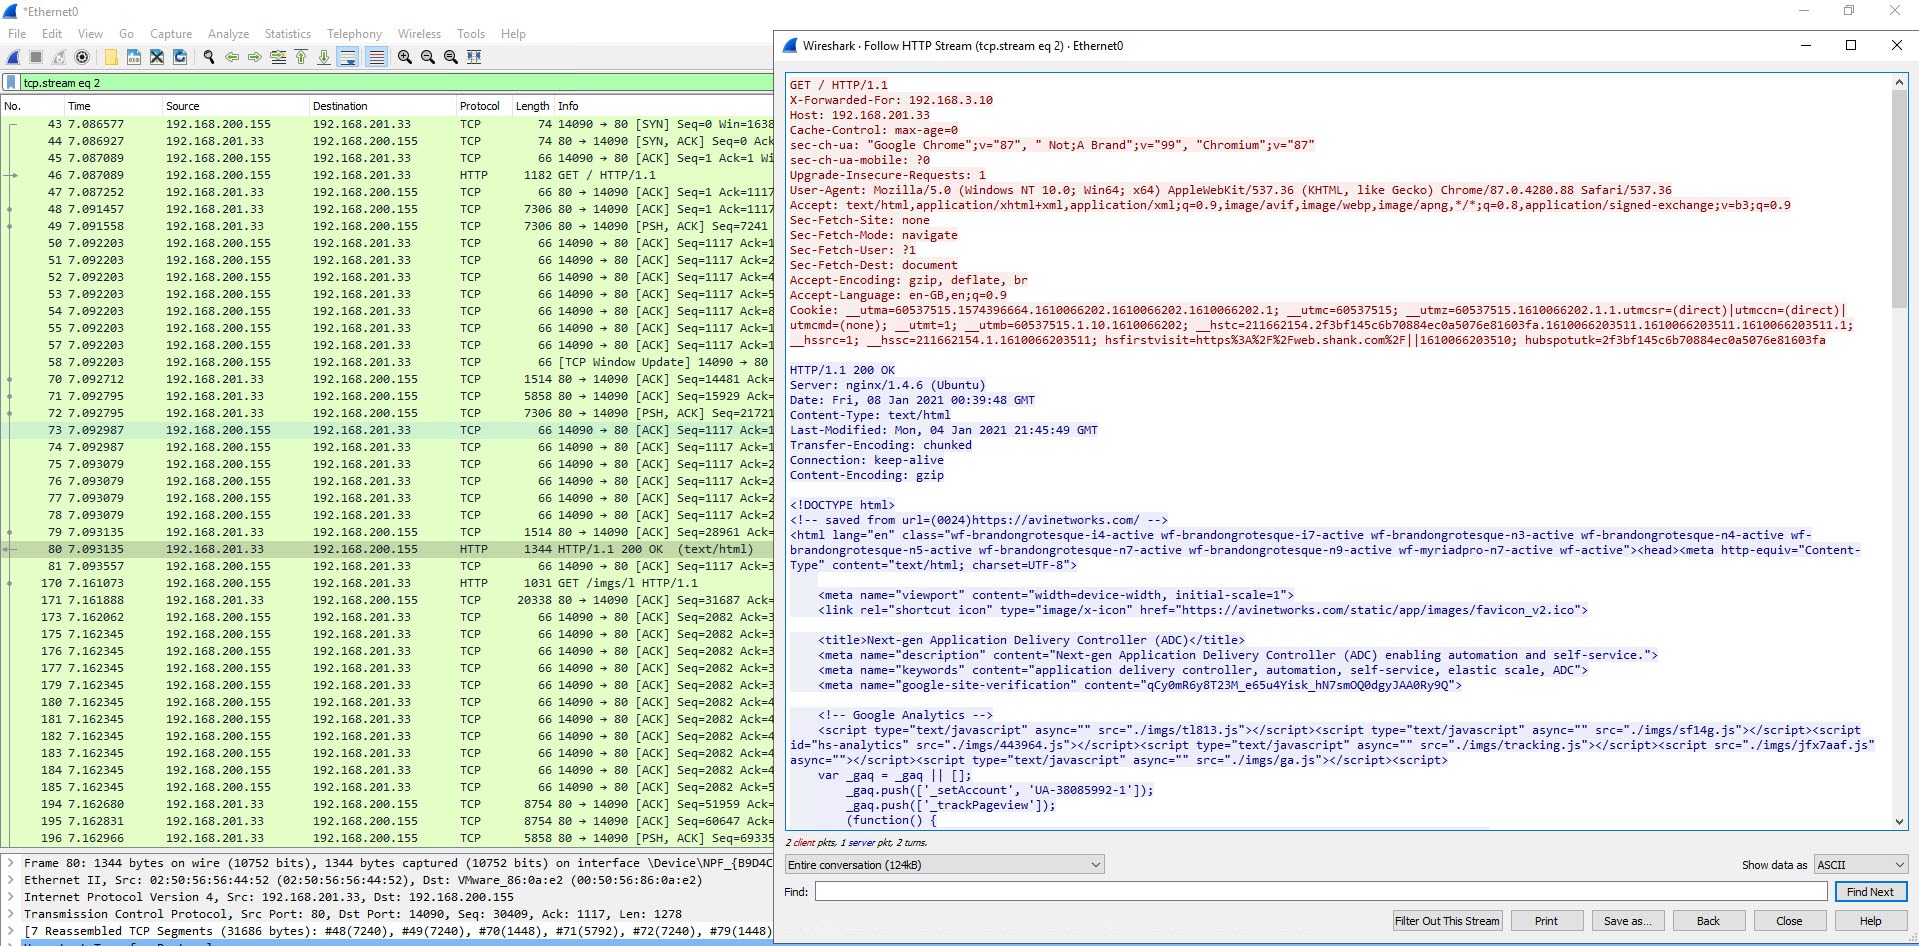This screenshot has height=946, width=1919.
Task: Open the View menu
Action: [90, 34]
